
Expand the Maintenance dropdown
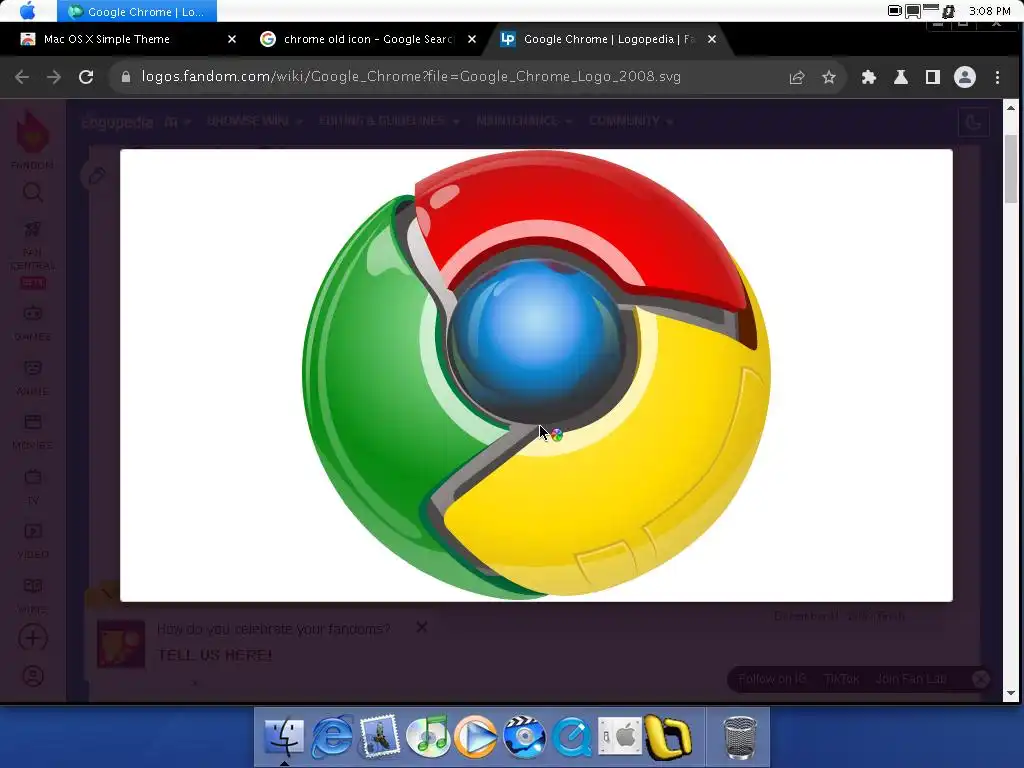[x=524, y=121]
